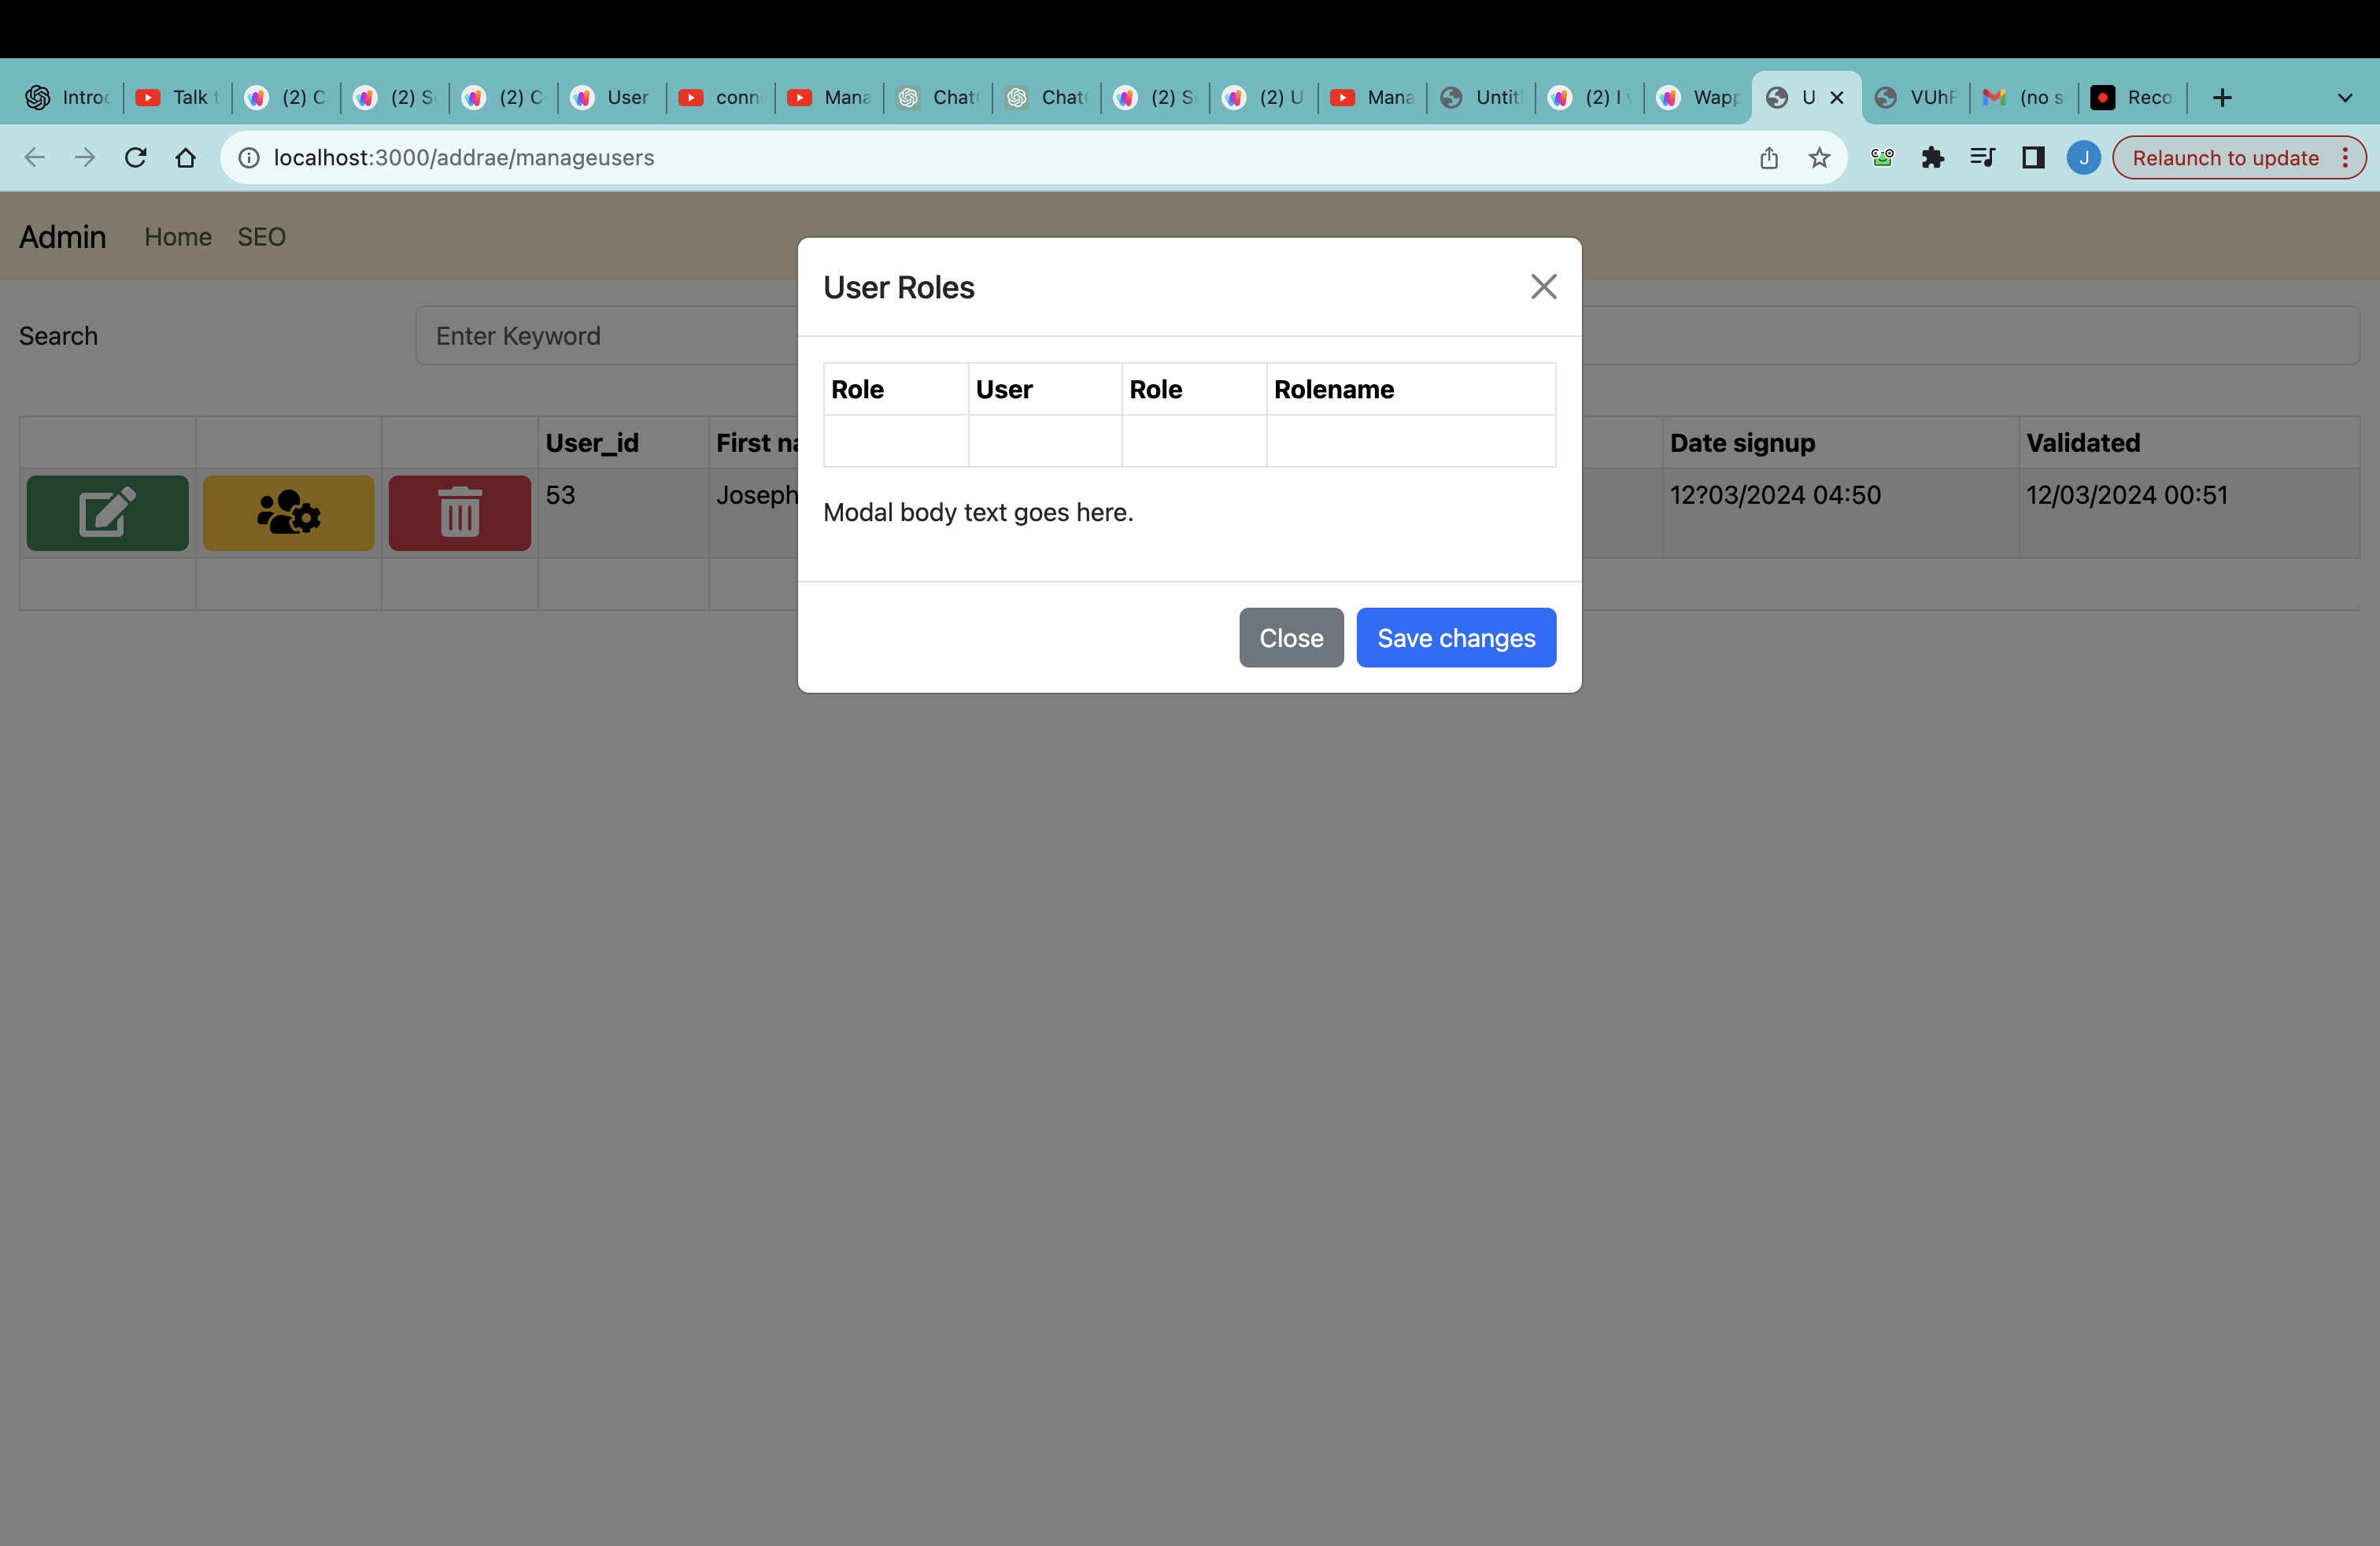Click the browser home icon
This screenshot has width=2380, height=1546.
click(186, 158)
